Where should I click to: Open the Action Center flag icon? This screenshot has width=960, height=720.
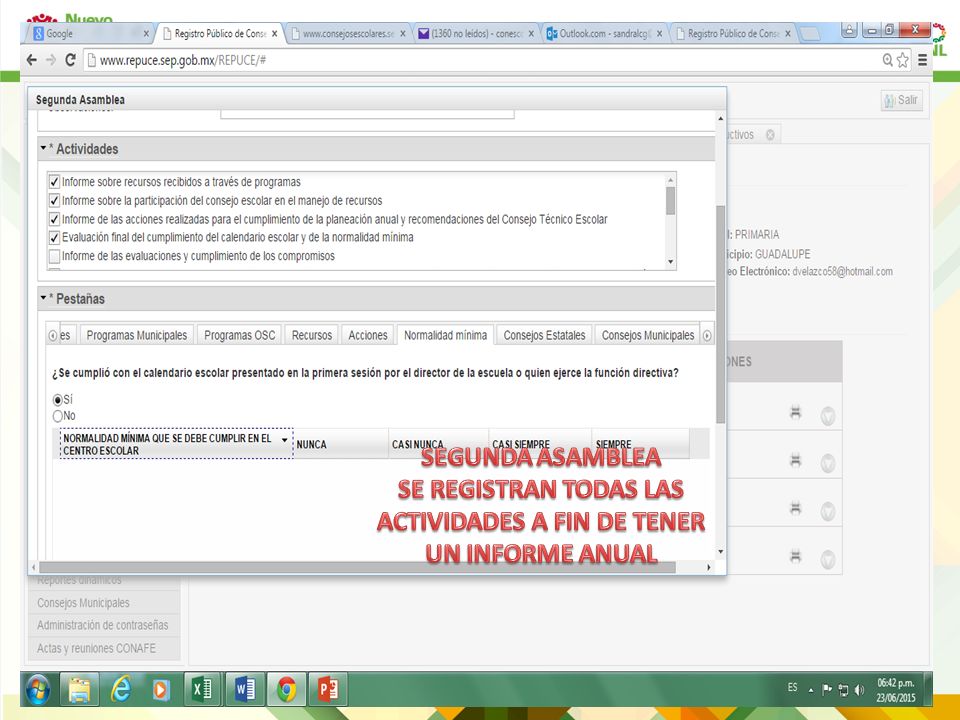click(x=827, y=690)
